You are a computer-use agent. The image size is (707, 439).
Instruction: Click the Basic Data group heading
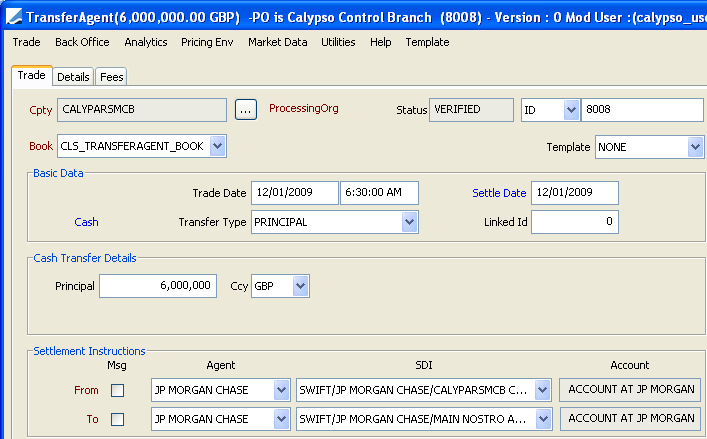click(x=58, y=173)
